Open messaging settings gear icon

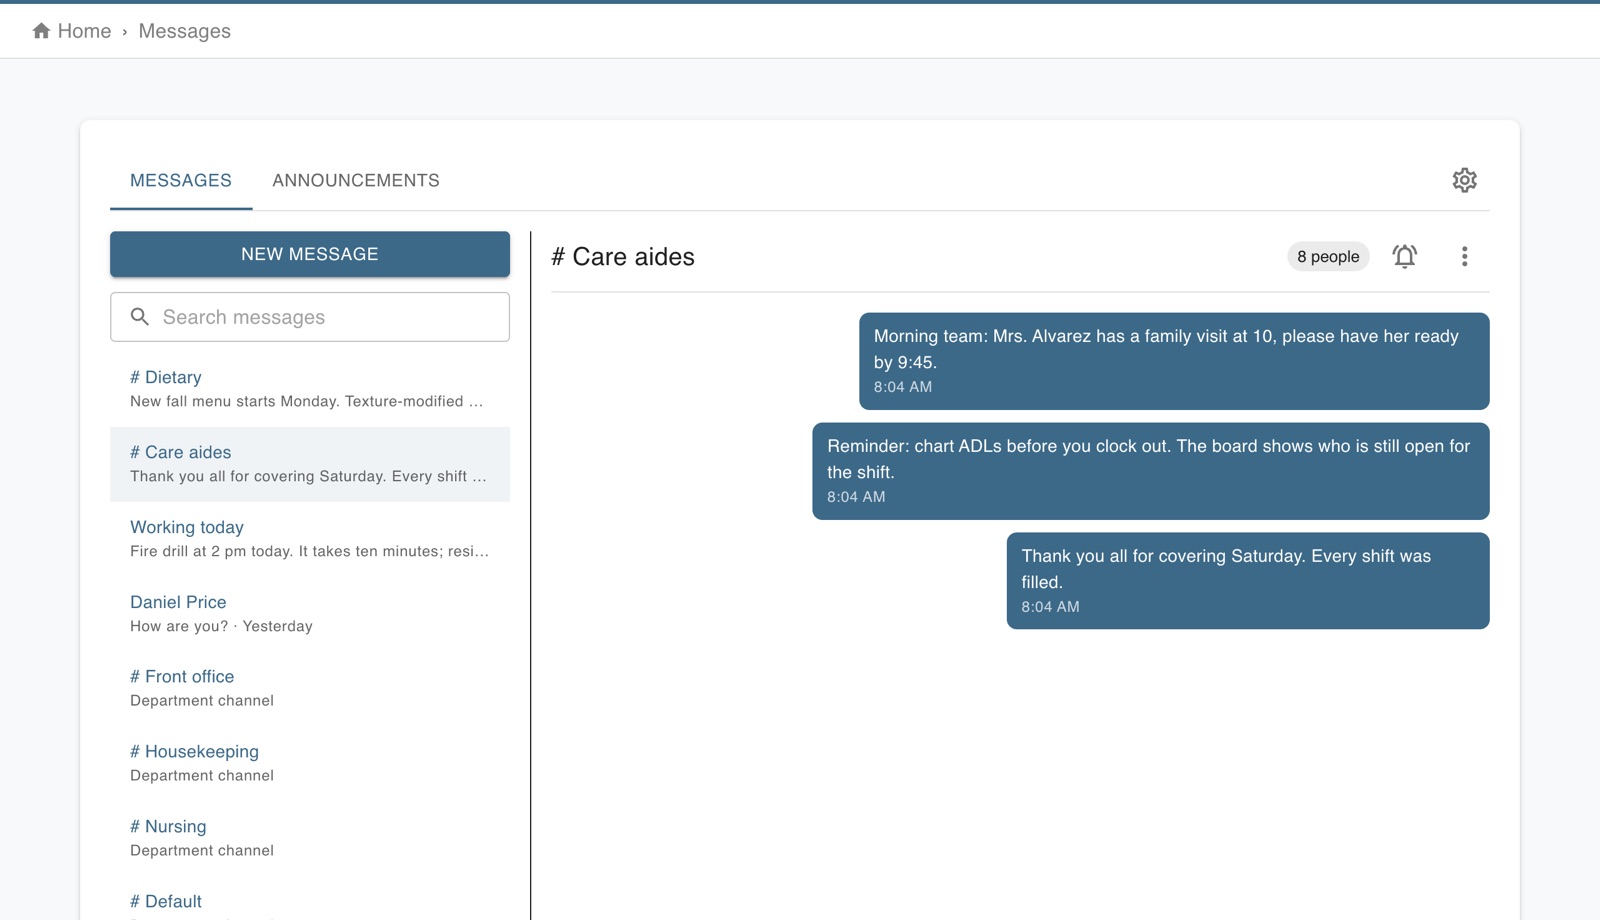click(x=1464, y=180)
